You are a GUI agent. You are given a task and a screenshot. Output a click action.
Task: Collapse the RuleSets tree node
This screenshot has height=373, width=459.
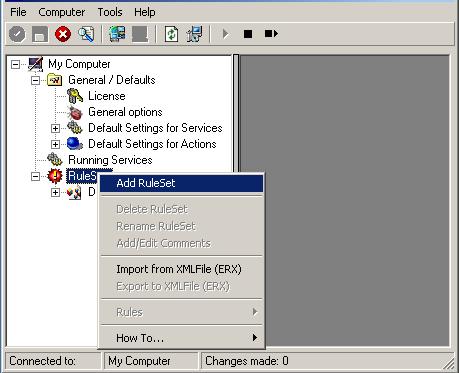[x=35, y=176]
